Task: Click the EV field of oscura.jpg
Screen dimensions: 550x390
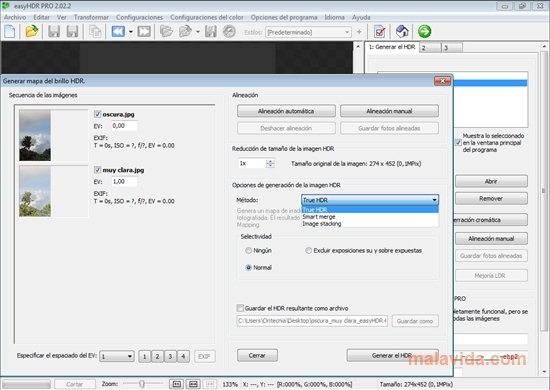Action: [125, 126]
